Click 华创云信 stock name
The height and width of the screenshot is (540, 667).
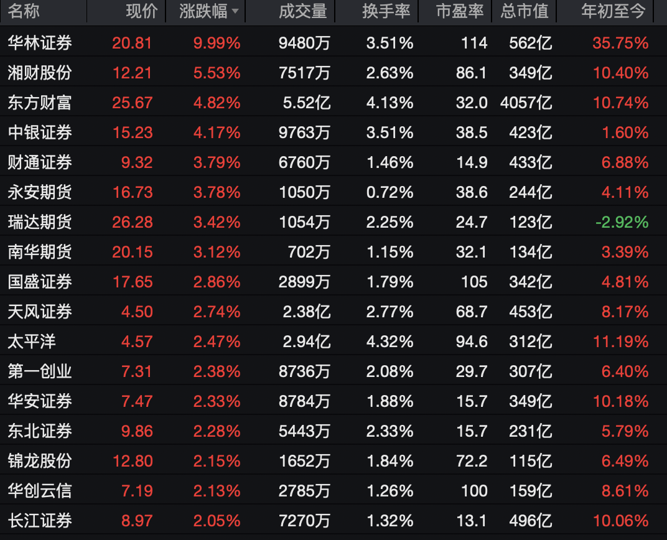tap(40, 490)
